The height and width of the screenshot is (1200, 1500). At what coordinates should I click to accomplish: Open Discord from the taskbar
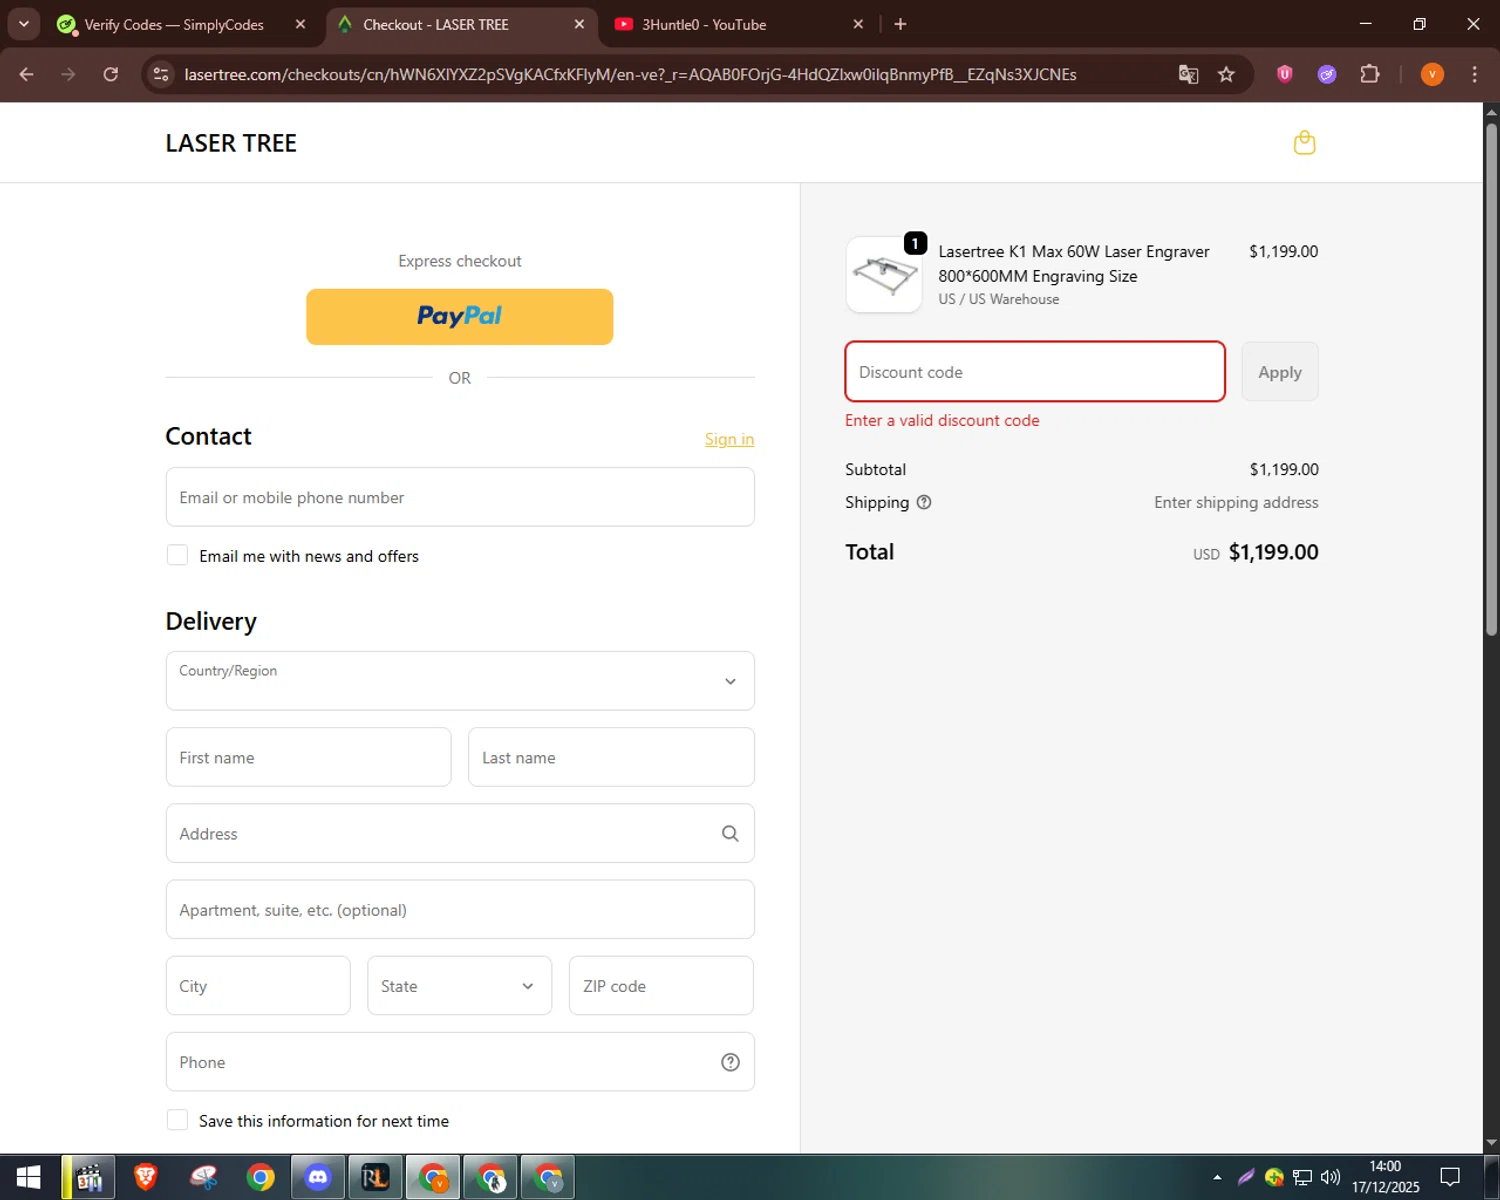point(318,1178)
